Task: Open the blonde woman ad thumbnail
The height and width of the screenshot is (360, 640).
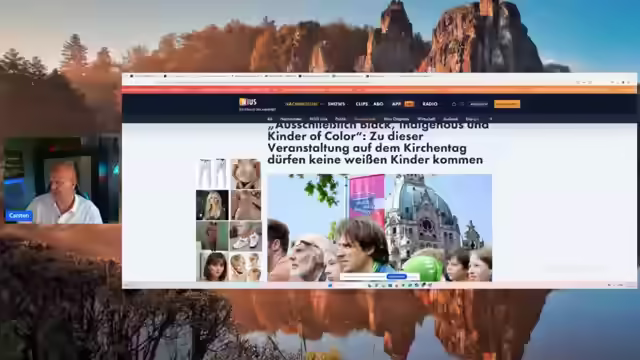Action: point(213,205)
